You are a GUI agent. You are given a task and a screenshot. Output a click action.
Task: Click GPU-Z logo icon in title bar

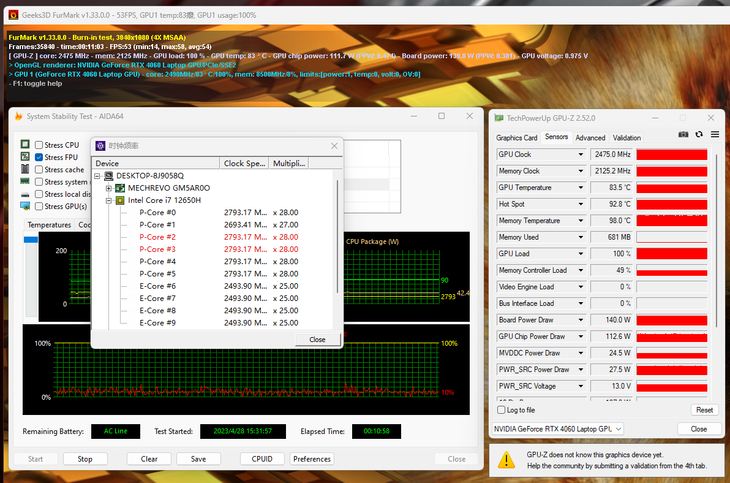point(499,118)
